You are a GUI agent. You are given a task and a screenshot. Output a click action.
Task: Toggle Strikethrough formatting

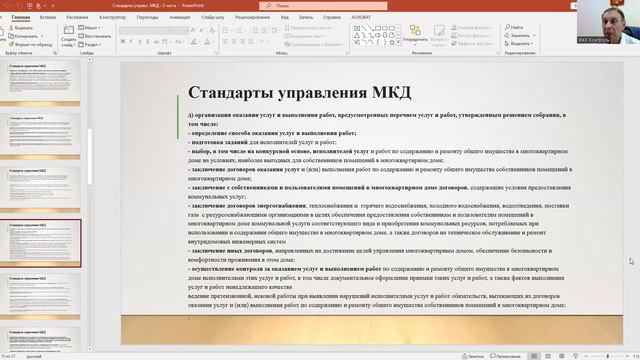[156, 42]
